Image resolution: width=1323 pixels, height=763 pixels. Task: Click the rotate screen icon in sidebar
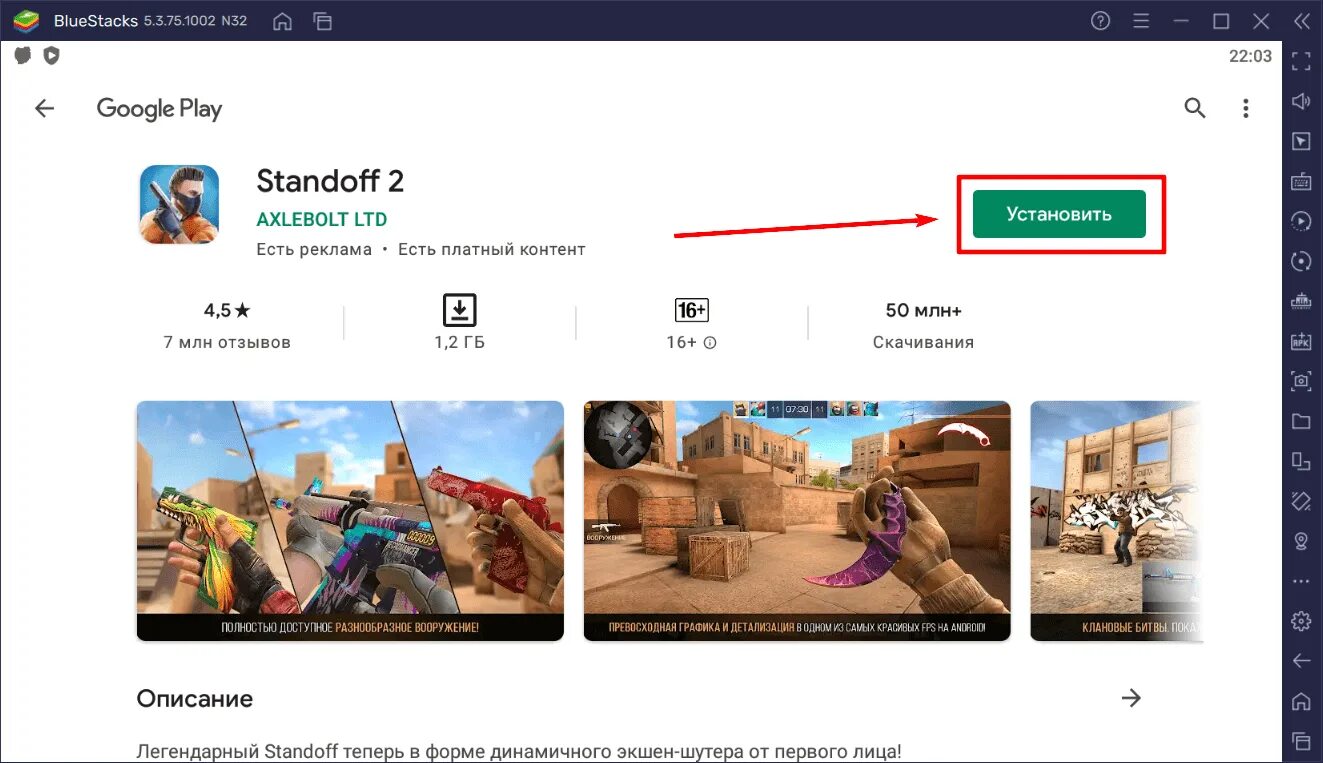(1301, 501)
